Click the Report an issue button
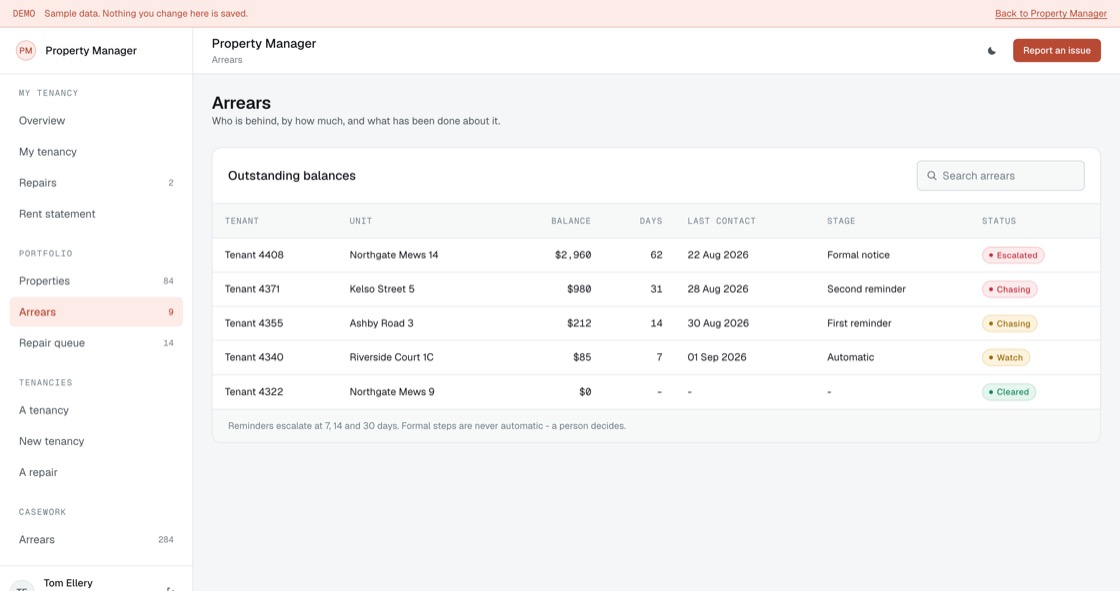 1056,51
